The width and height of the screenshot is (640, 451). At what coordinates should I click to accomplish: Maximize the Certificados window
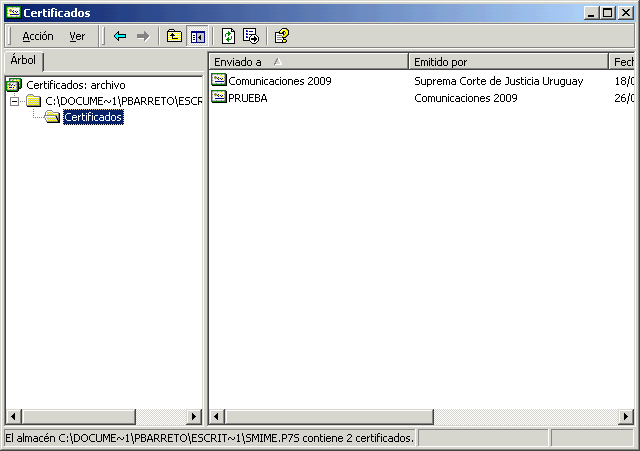point(607,13)
